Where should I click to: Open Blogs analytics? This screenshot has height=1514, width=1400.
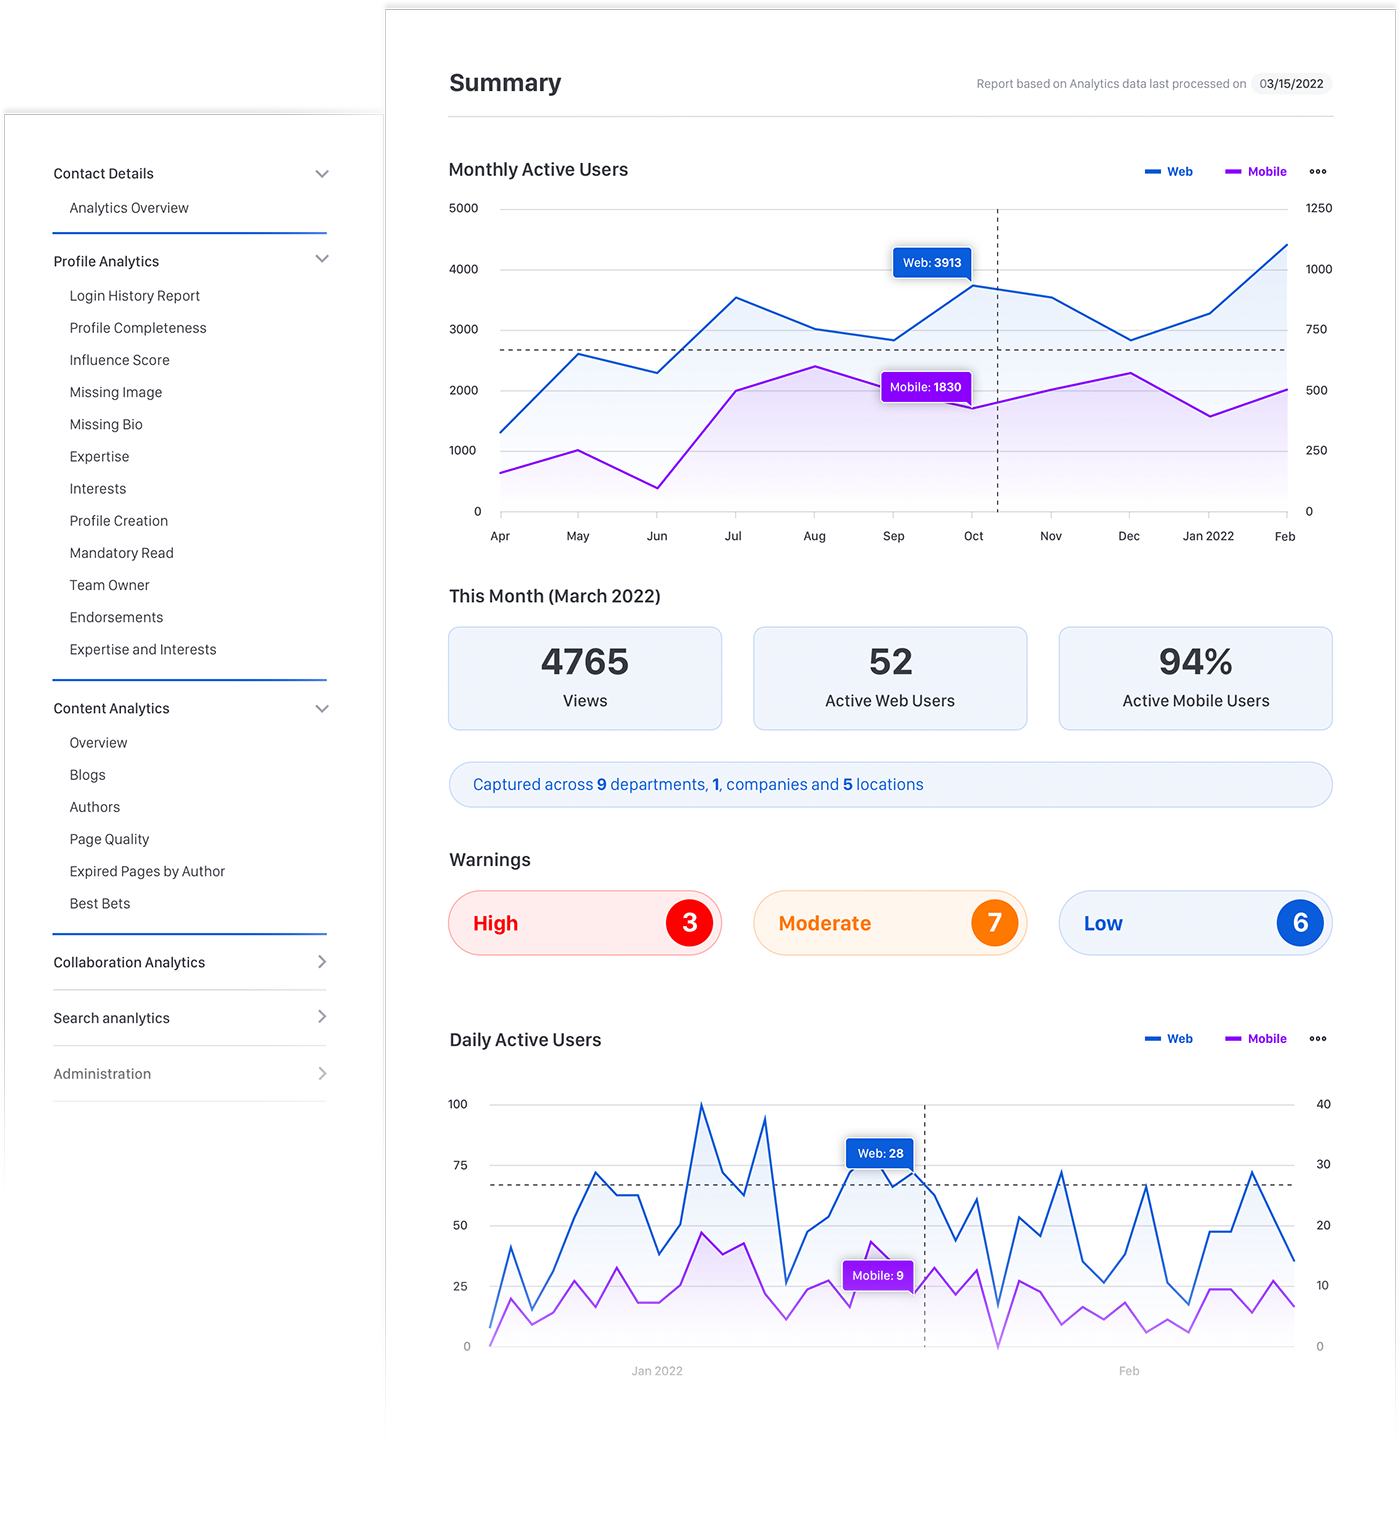pos(88,775)
